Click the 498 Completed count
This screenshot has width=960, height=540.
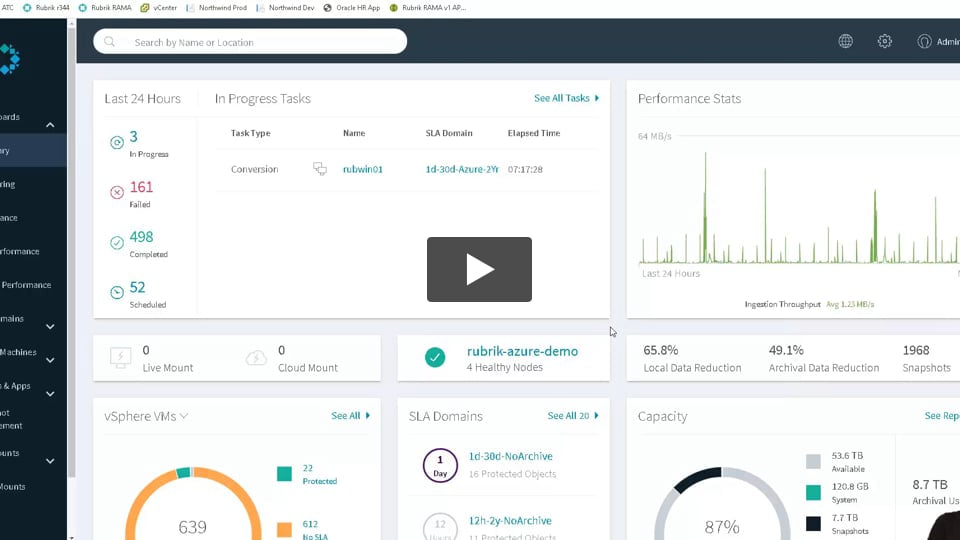click(141, 237)
